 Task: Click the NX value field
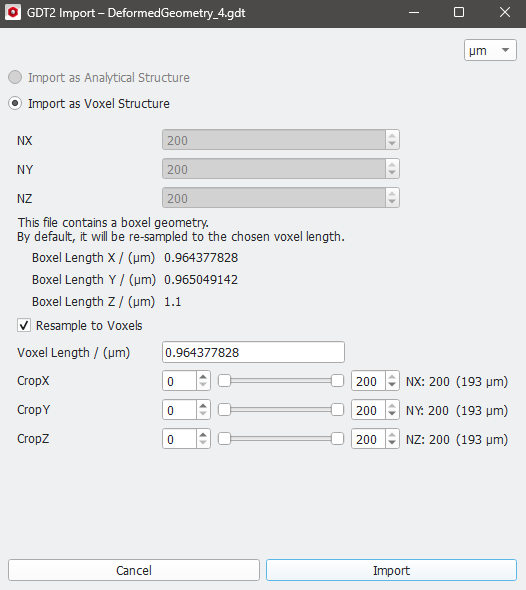point(274,140)
